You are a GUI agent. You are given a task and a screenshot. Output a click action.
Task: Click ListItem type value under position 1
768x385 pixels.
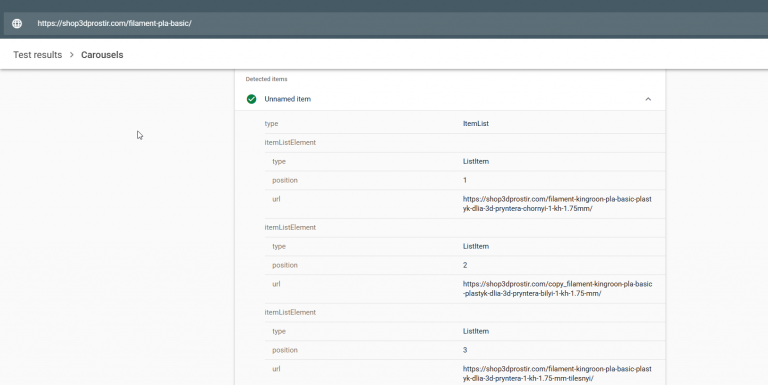pos(476,161)
